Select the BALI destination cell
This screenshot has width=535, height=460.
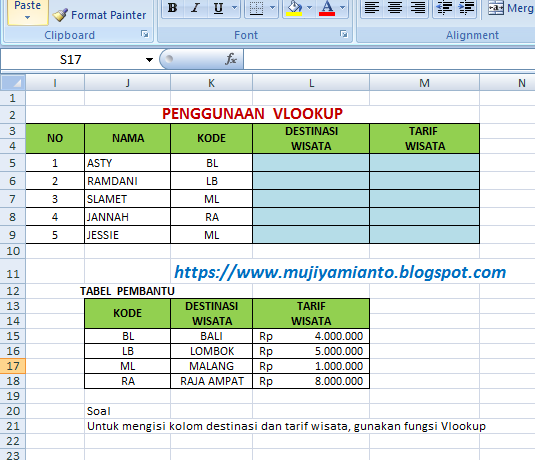(x=211, y=336)
